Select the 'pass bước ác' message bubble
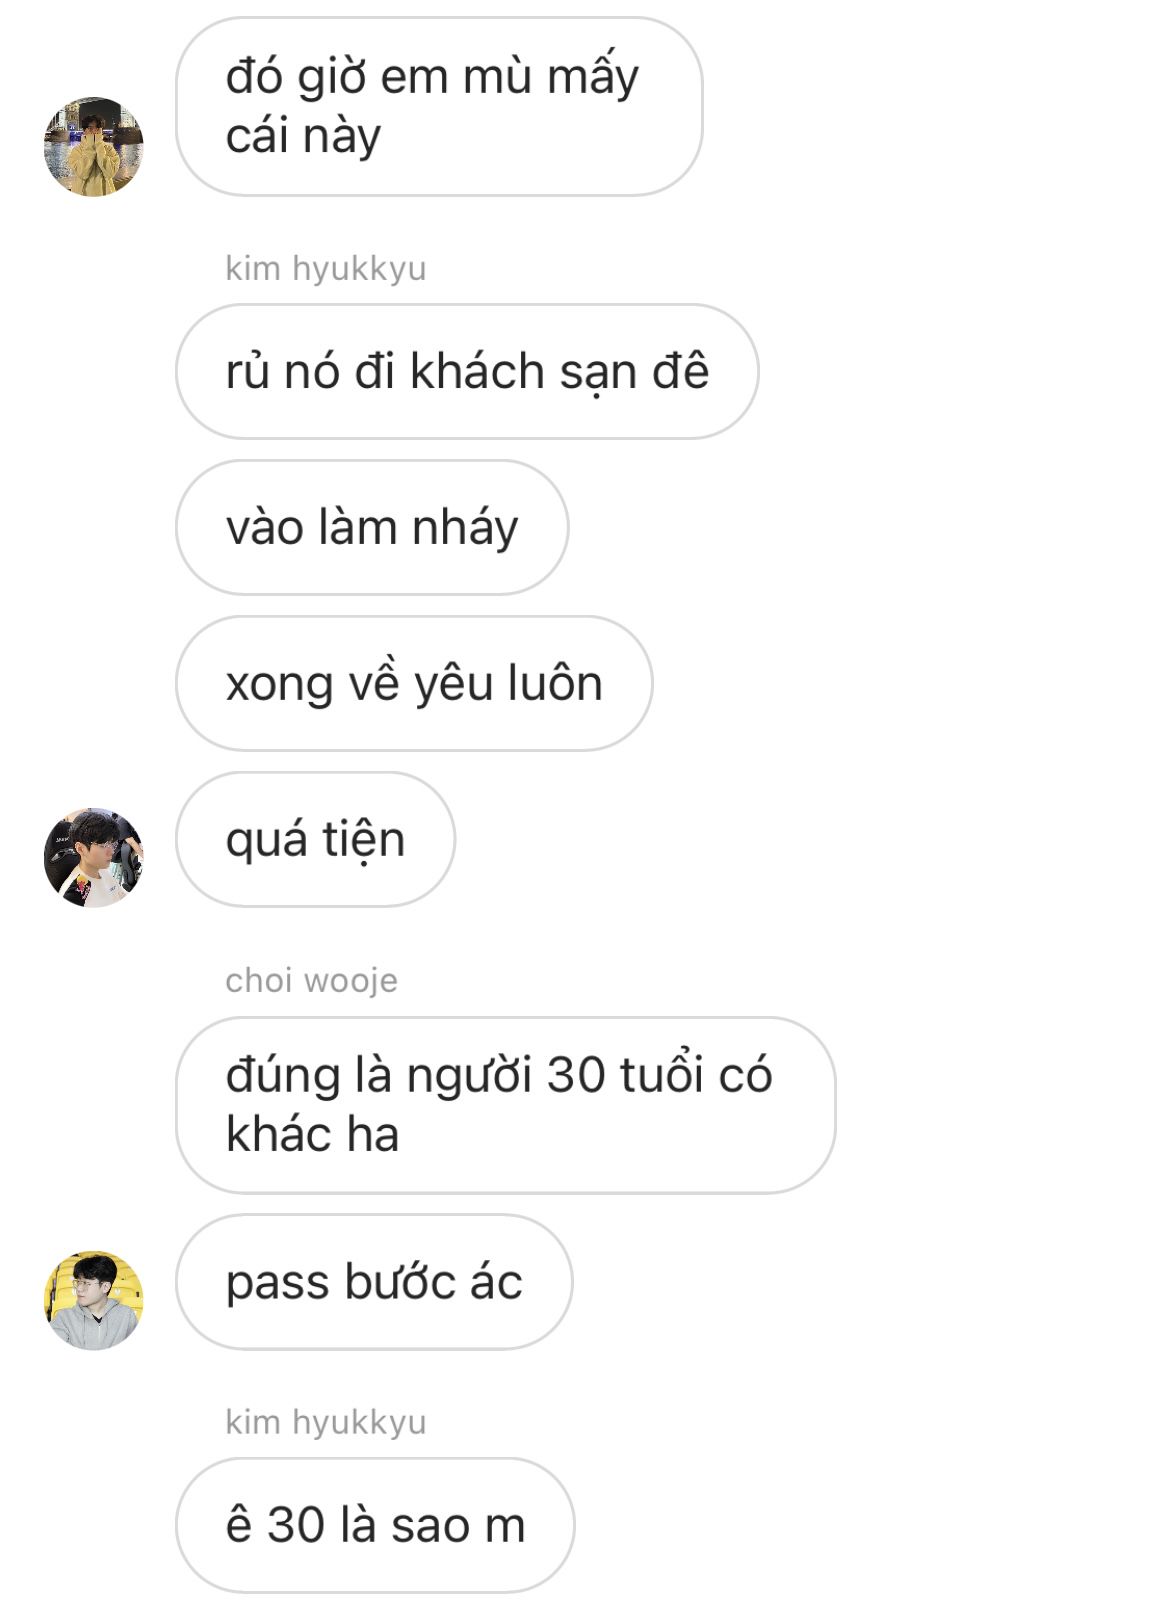1170x1609 pixels. pyautogui.click(x=374, y=1282)
